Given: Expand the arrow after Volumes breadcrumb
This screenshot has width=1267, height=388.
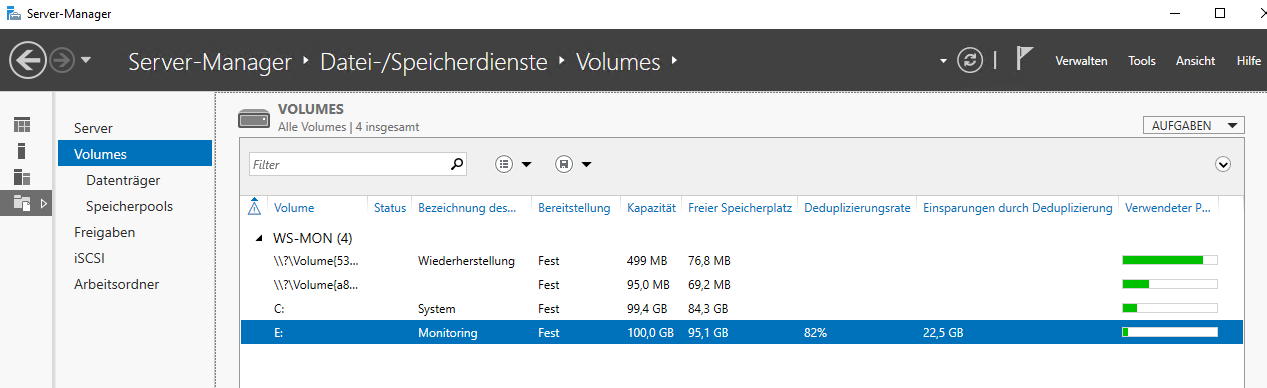Looking at the screenshot, I should (675, 61).
